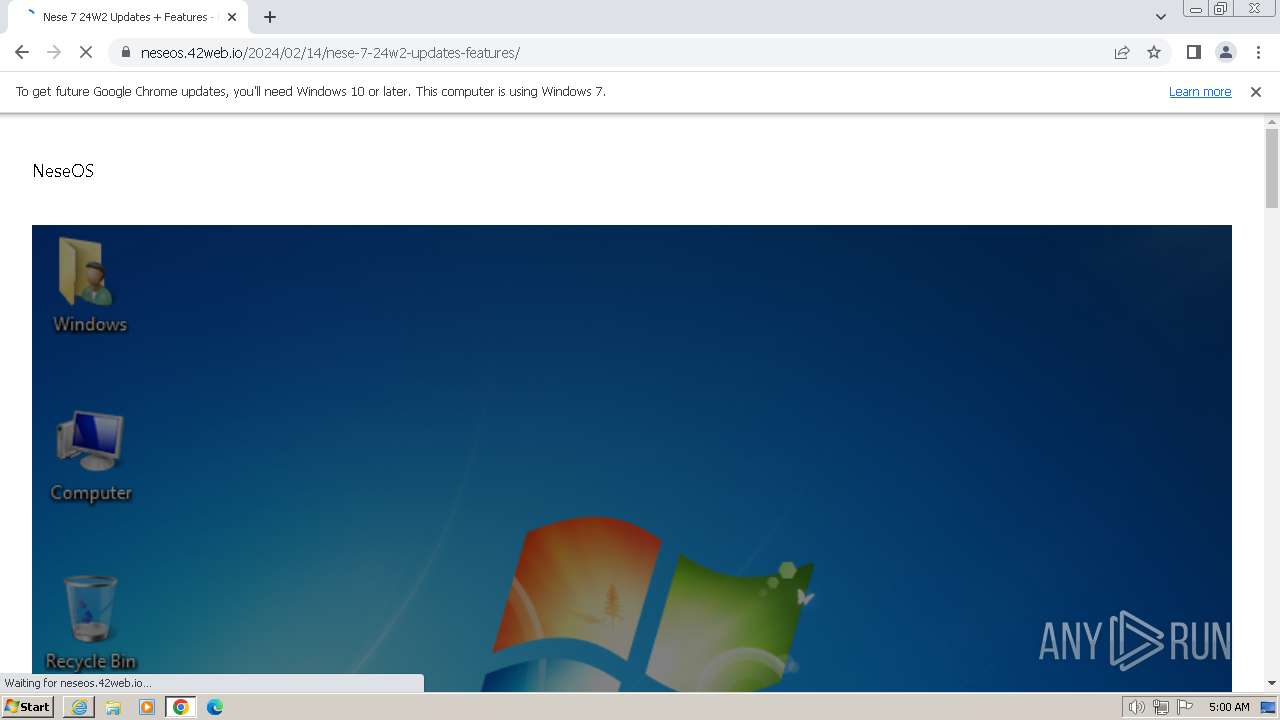Switch to the Nese 7 24W2 Updates tab
This screenshot has height=720, width=1280.
(x=126, y=17)
